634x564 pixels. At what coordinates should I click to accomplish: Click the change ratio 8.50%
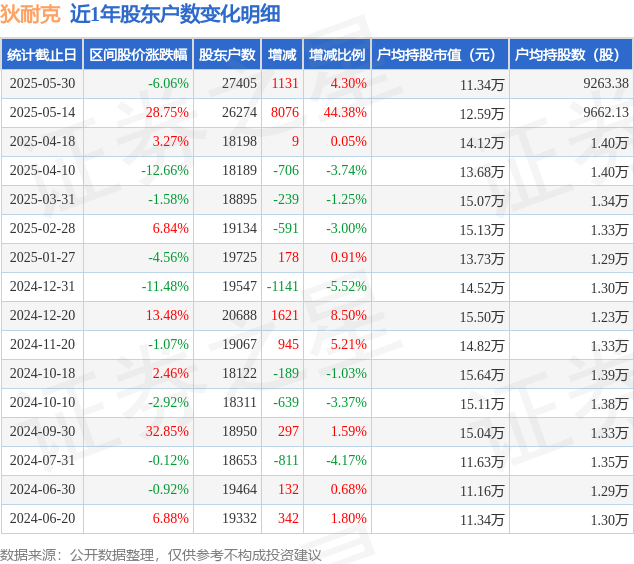coord(349,315)
